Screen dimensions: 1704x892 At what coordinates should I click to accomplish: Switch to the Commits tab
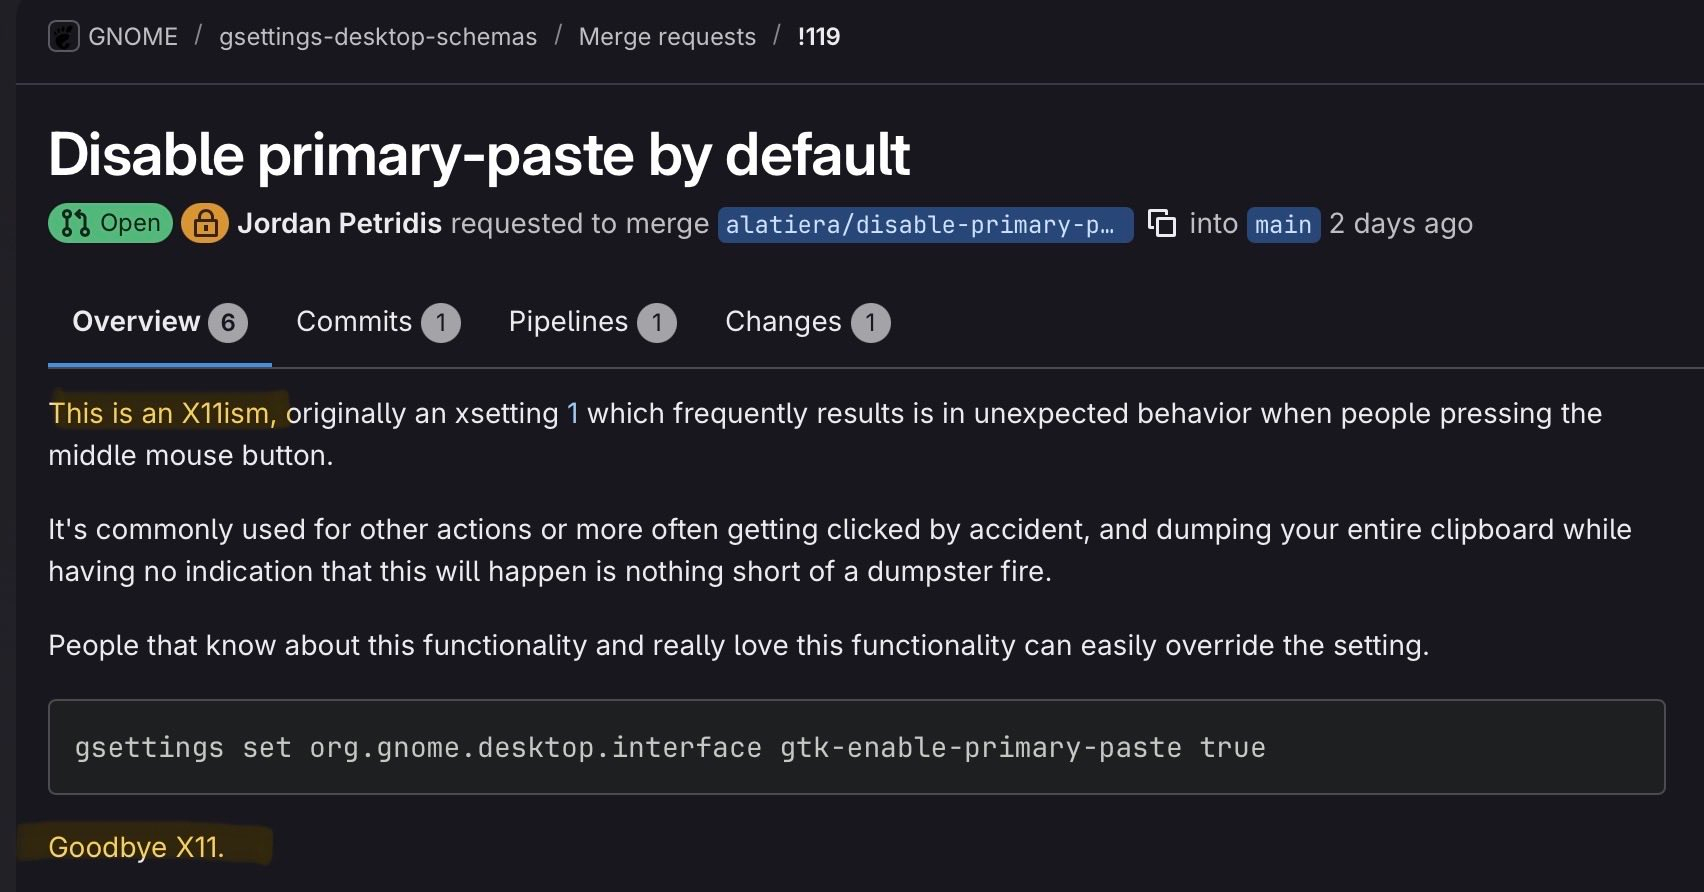354,322
